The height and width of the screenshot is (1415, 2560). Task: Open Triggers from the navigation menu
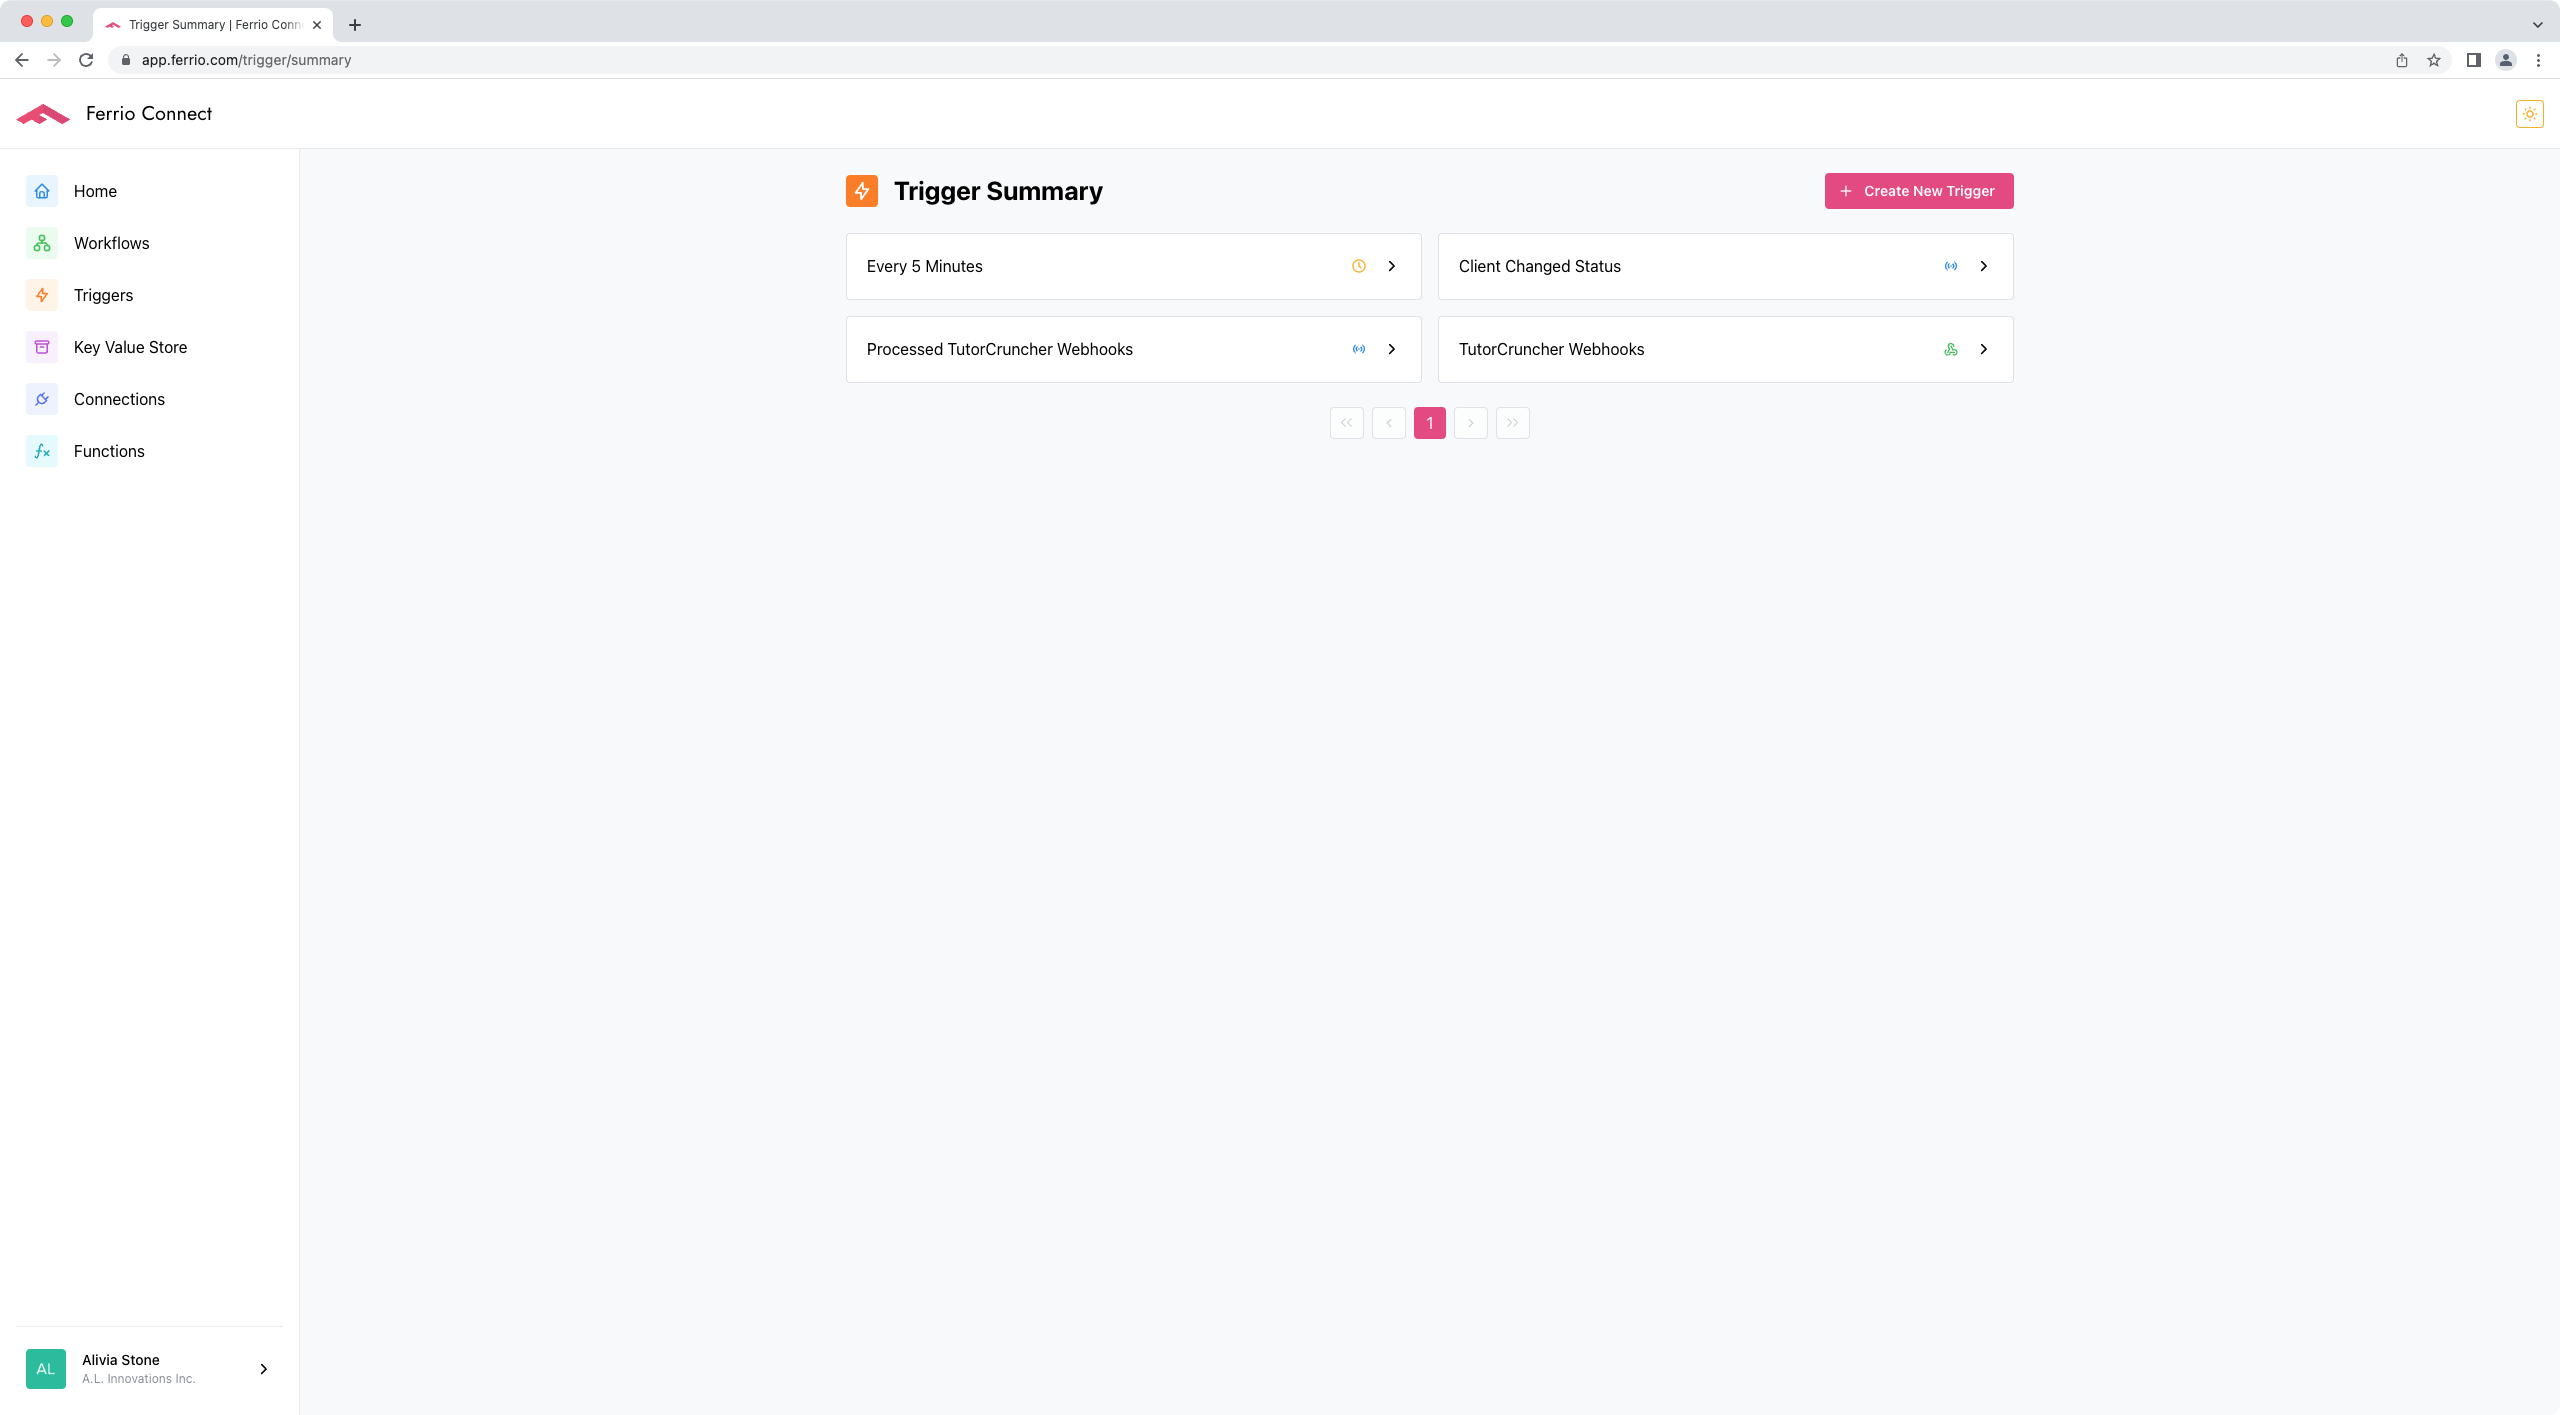click(103, 295)
